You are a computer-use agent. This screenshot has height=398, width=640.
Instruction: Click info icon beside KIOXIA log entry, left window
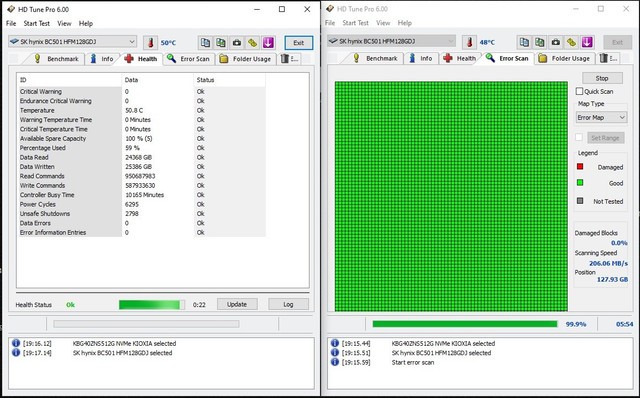(x=16, y=343)
